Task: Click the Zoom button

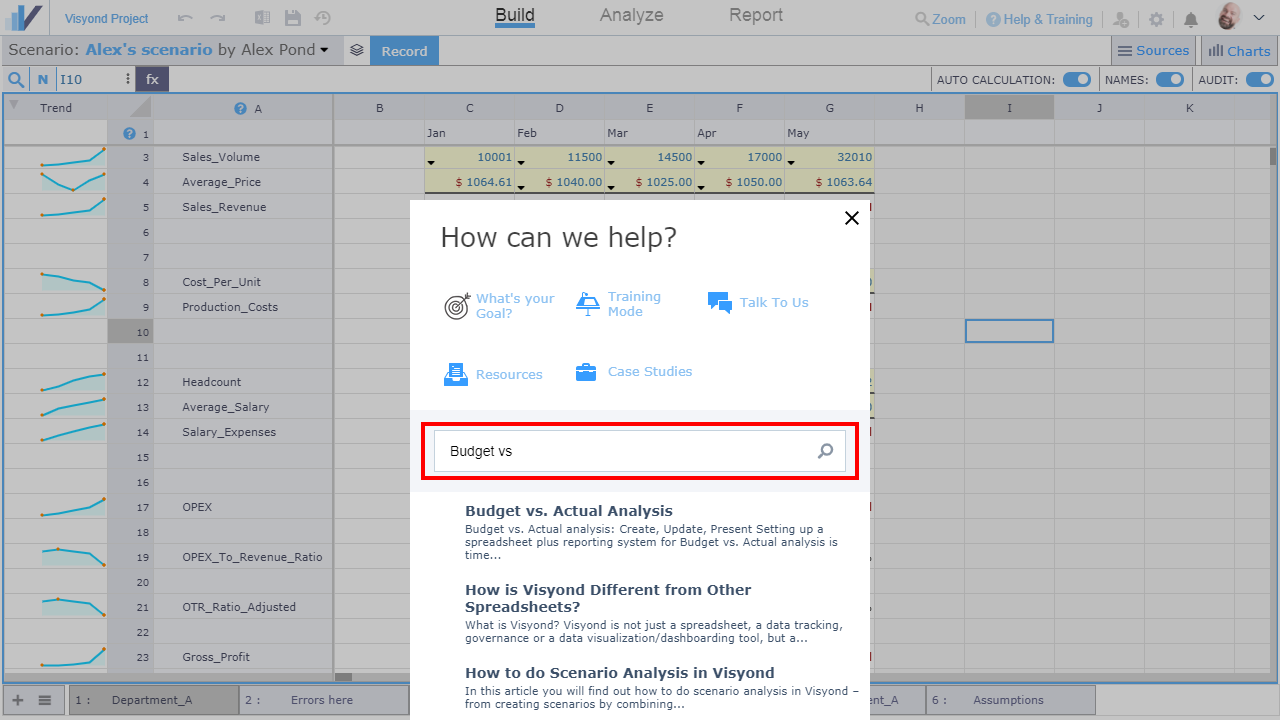Action: pyautogui.click(x=941, y=19)
